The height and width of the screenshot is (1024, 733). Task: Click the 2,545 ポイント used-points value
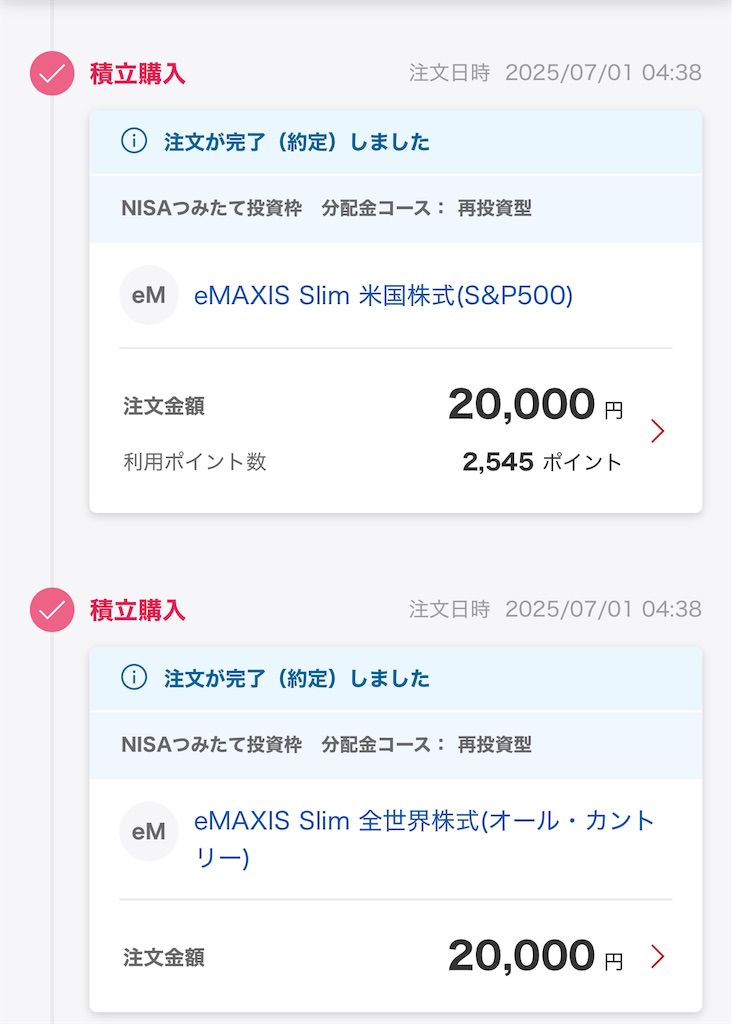point(542,462)
